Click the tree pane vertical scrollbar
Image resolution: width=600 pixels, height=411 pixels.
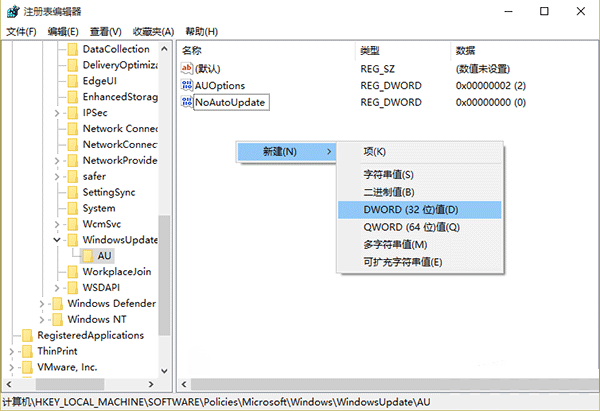point(166,250)
